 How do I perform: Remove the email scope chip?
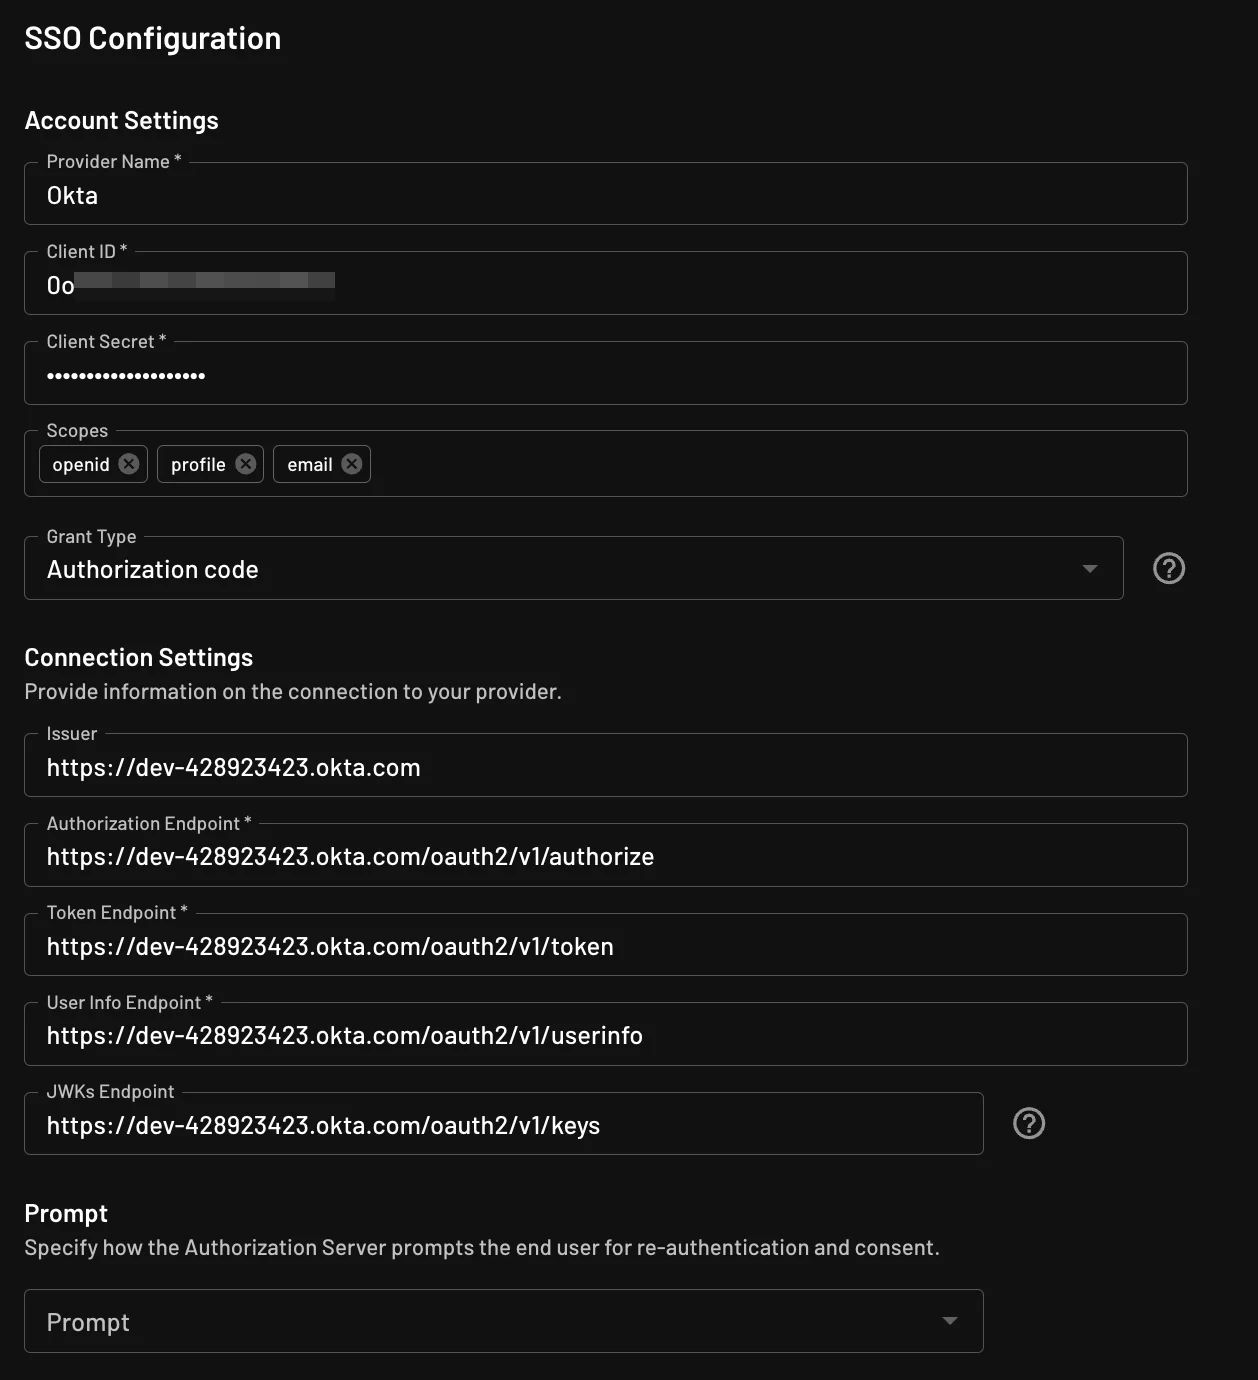tap(350, 463)
